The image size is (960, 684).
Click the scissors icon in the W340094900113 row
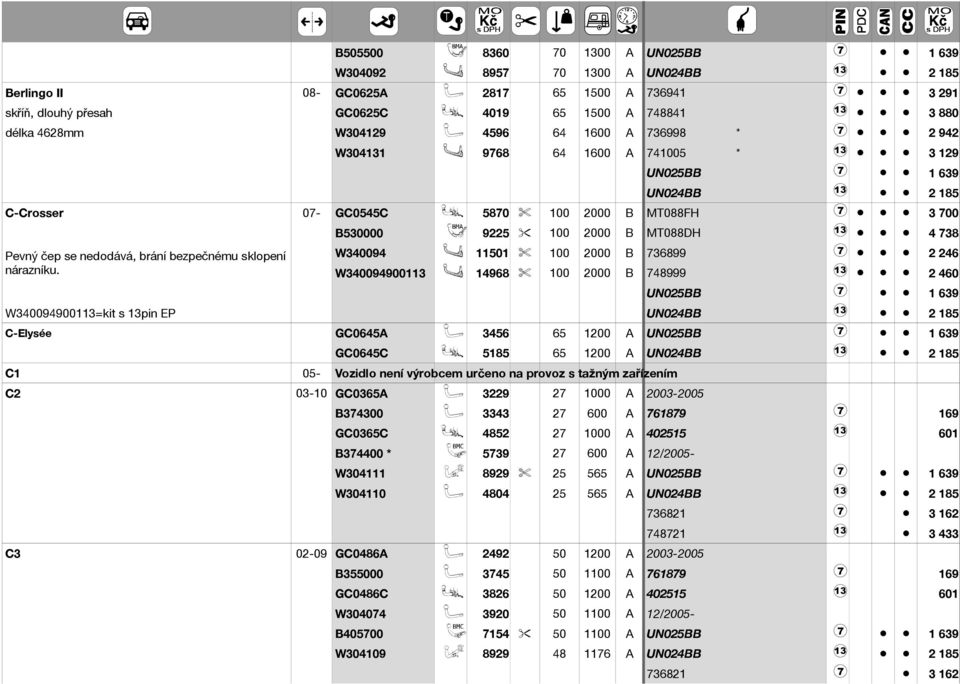(x=525, y=272)
